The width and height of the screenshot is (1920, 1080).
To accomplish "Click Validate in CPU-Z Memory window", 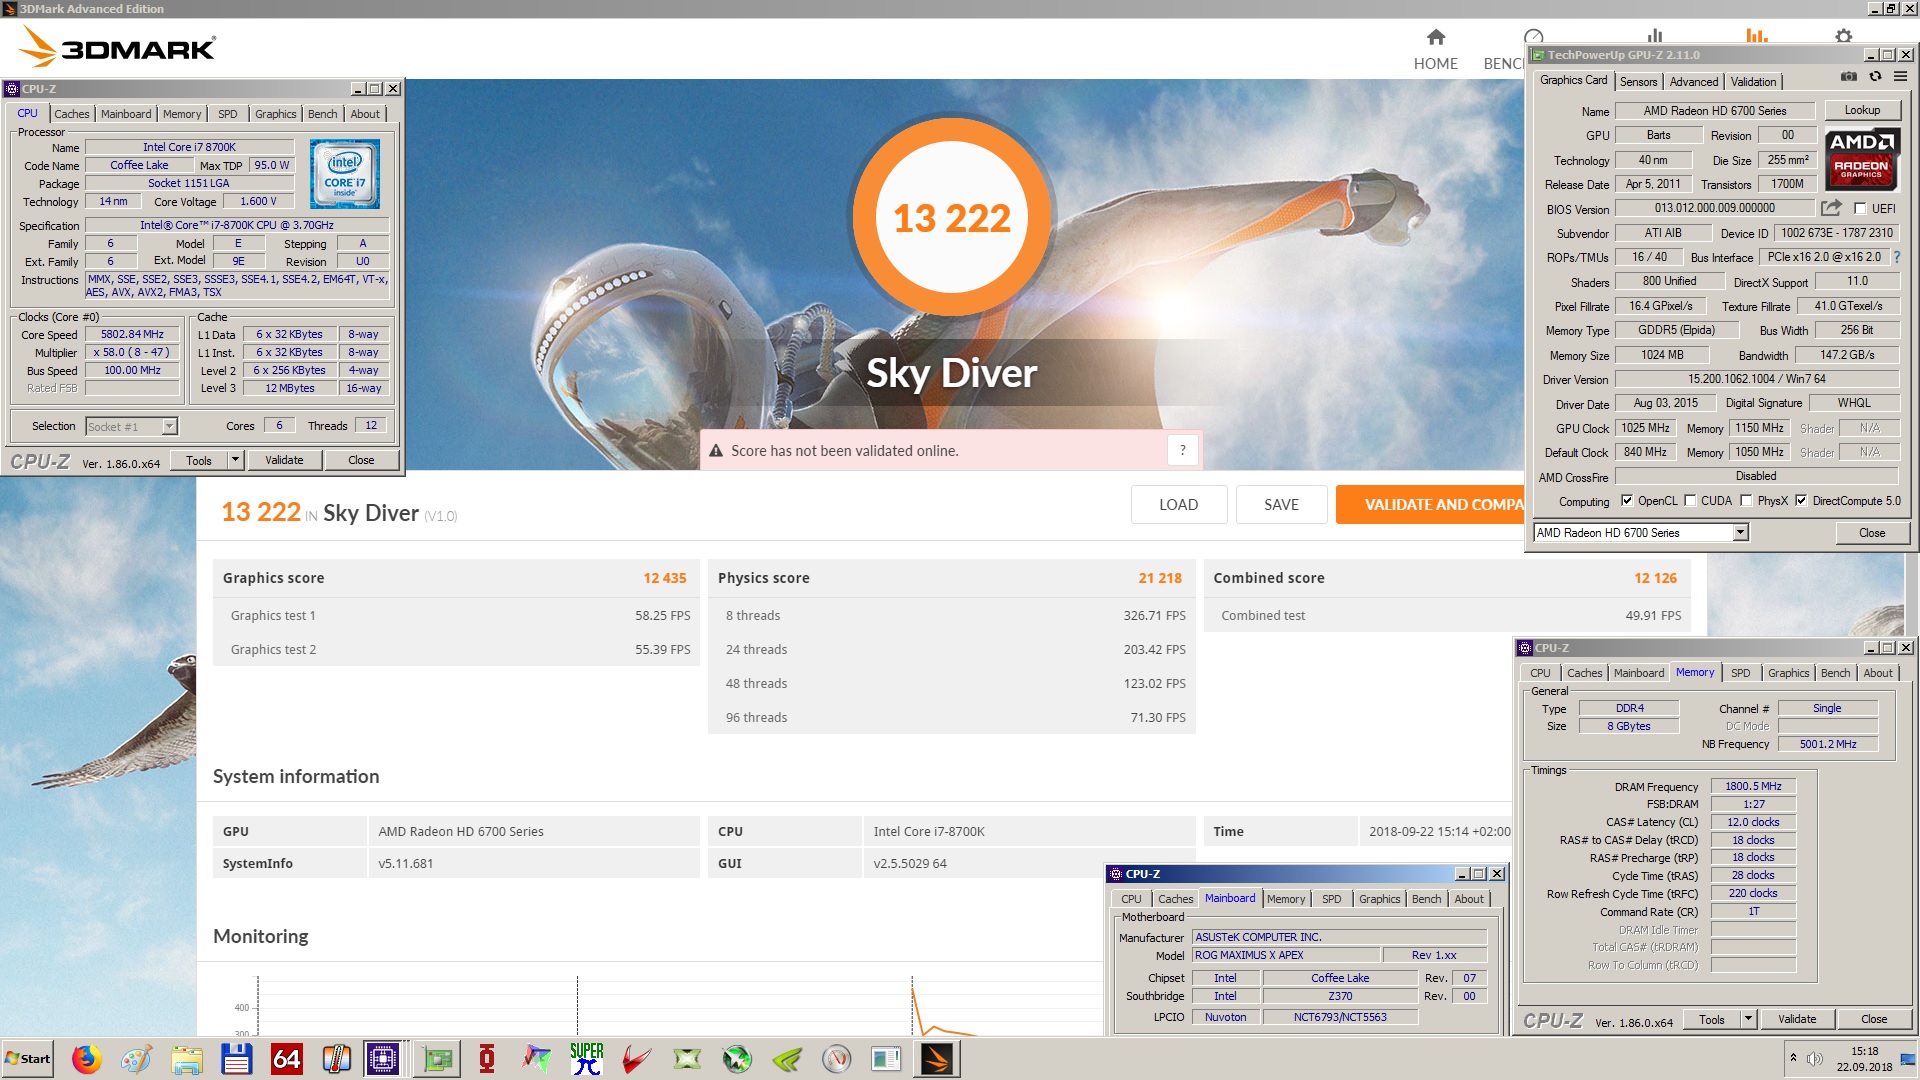I will (1797, 1019).
